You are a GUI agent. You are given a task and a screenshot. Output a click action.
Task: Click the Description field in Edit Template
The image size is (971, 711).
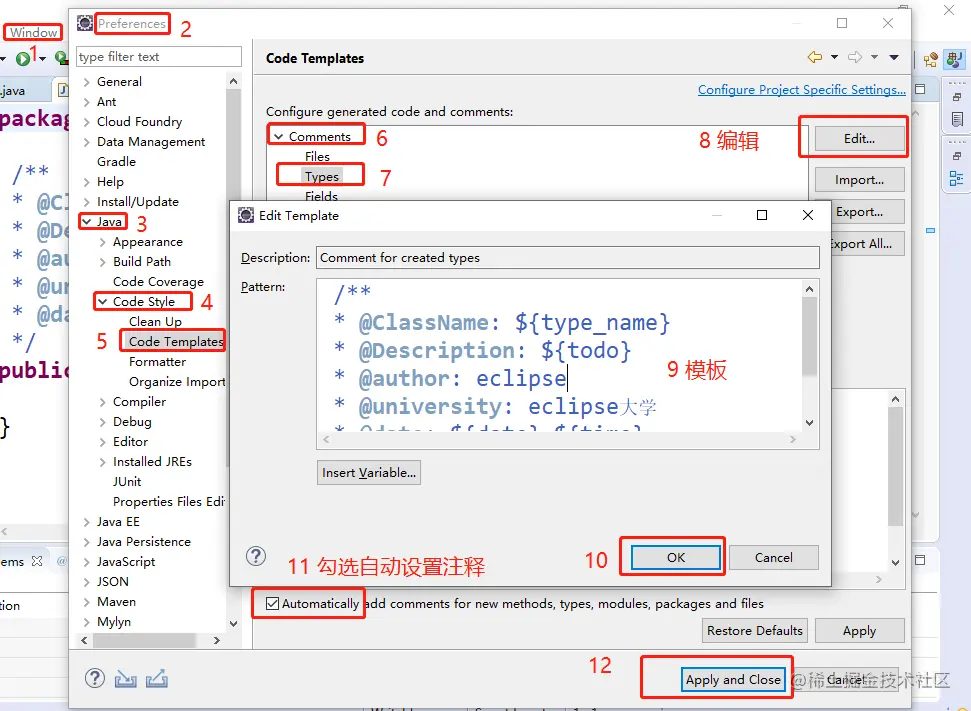[x=568, y=258]
